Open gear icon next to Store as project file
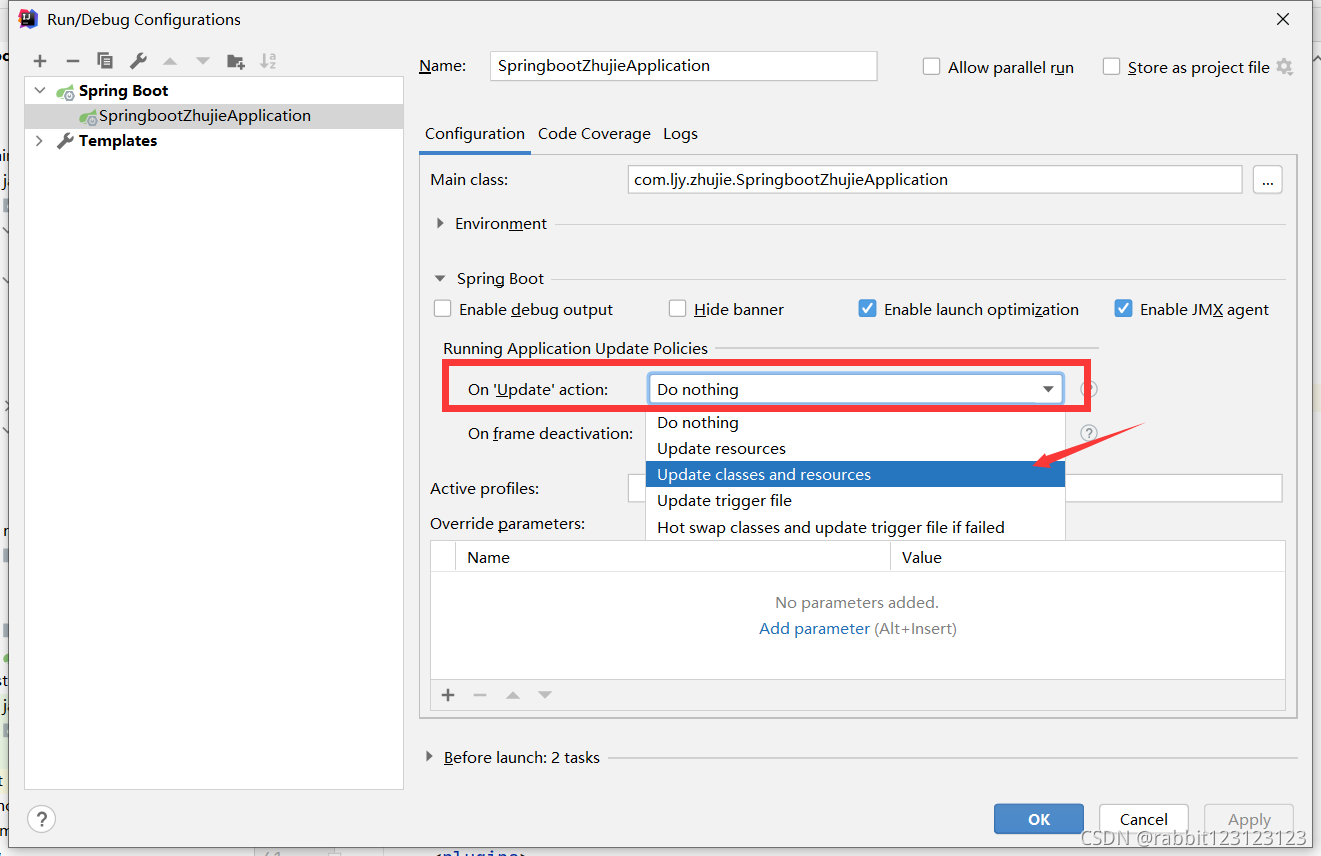This screenshot has height=856, width=1321. [1285, 67]
